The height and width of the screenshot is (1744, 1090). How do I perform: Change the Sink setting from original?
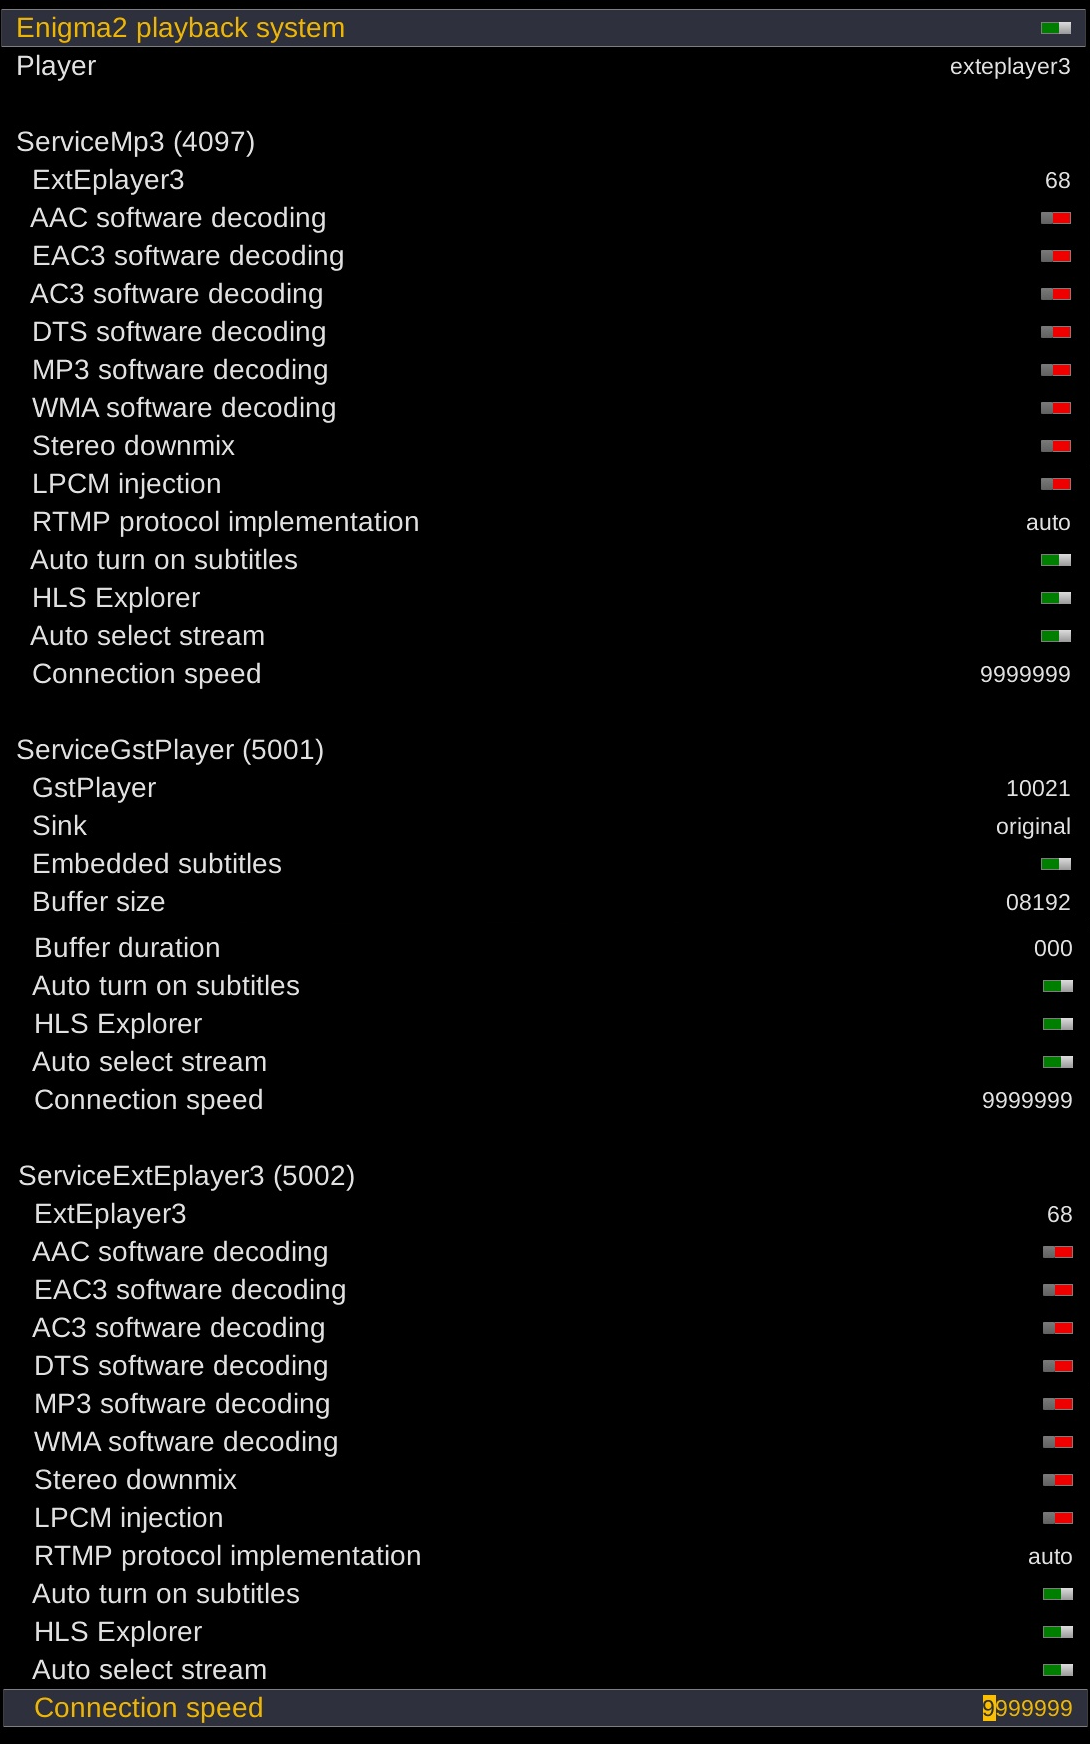click(x=1032, y=827)
